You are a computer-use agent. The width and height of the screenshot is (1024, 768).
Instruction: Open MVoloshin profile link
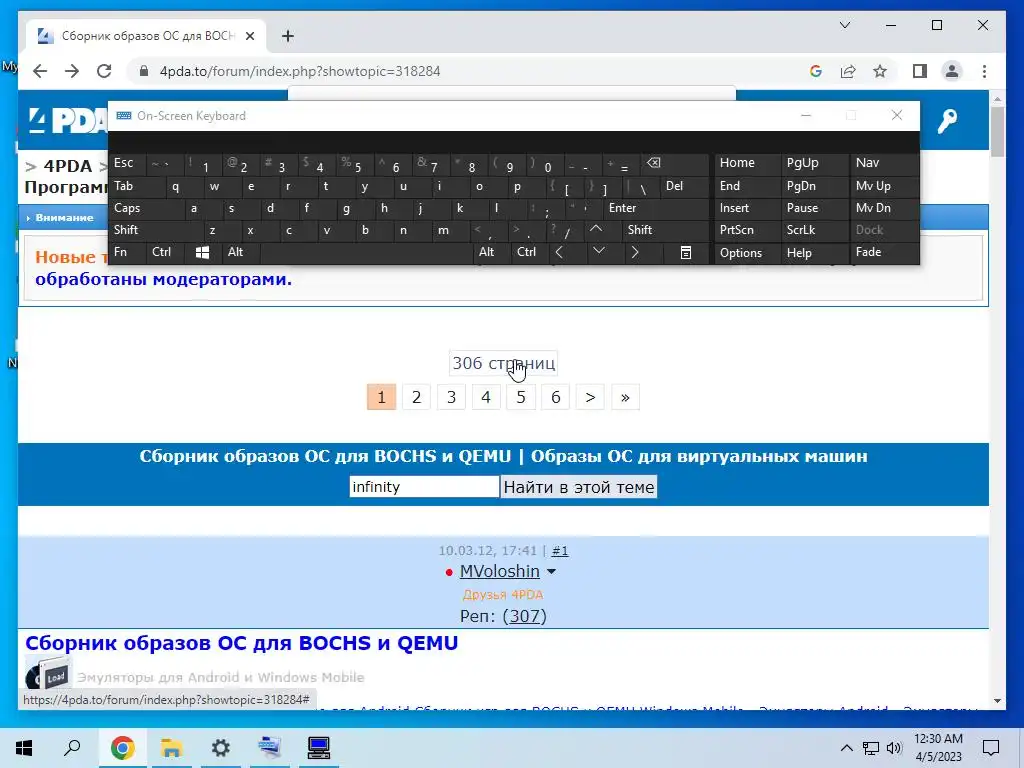click(500, 571)
